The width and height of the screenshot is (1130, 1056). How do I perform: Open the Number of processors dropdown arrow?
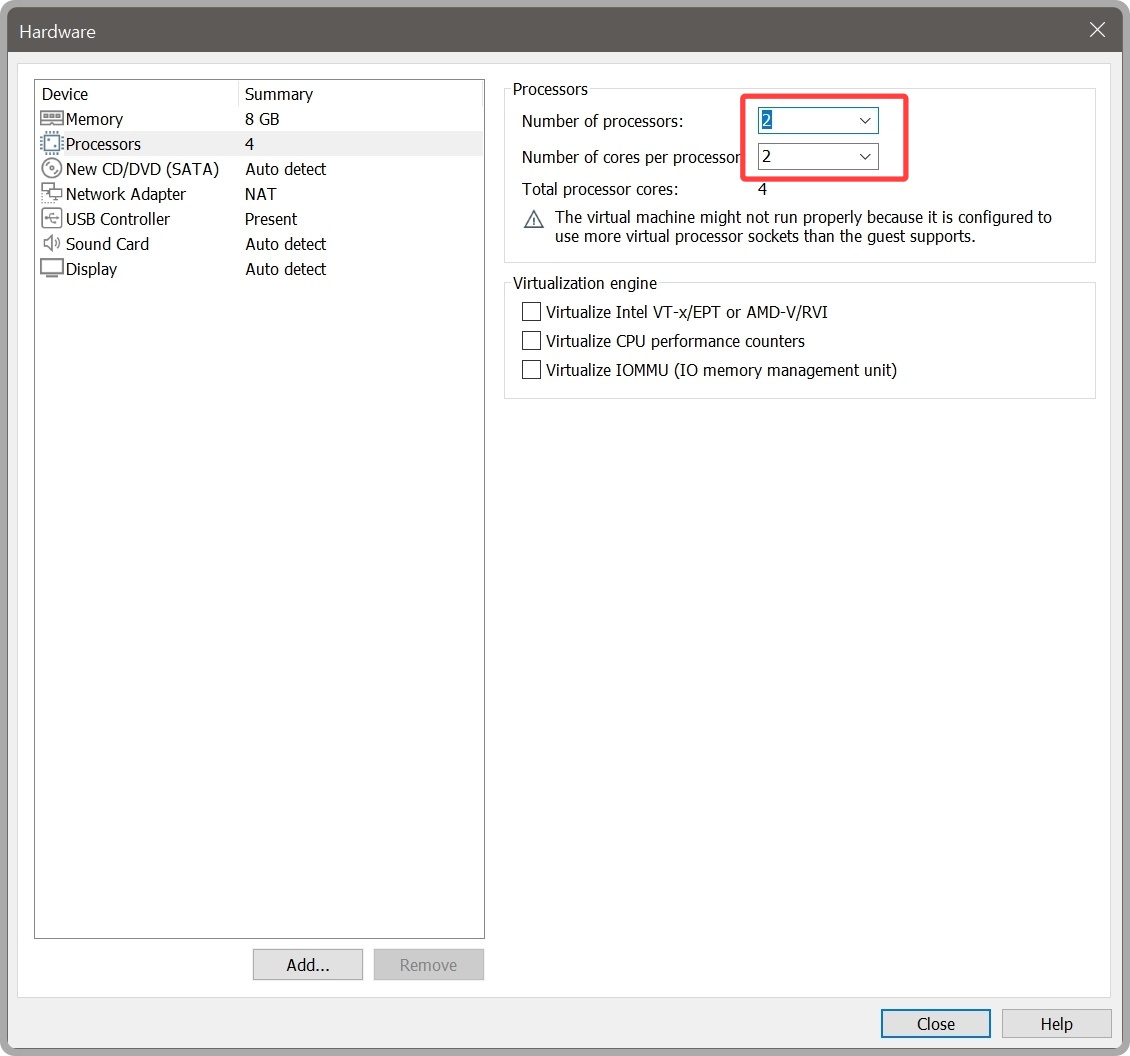pos(865,120)
